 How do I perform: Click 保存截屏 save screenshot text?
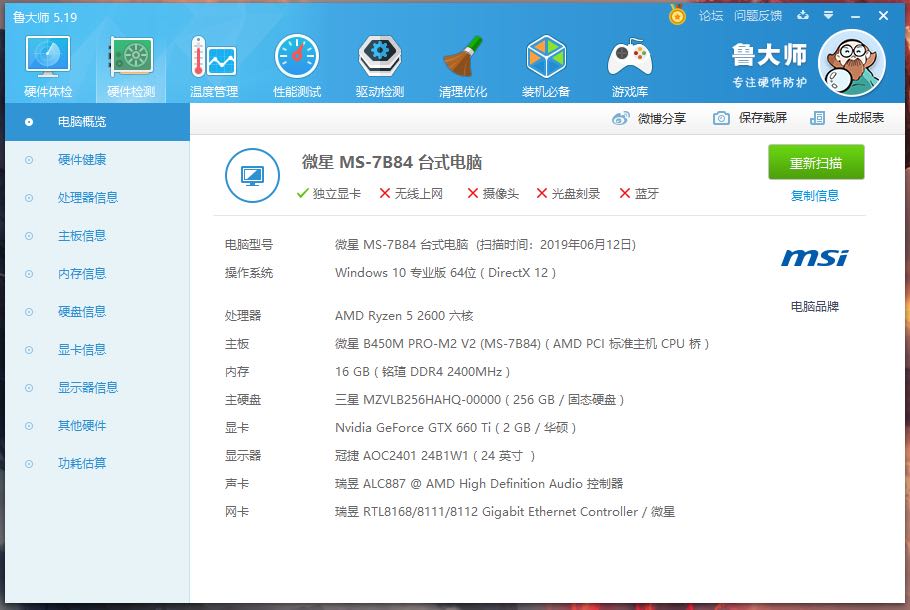click(x=763, y=118)
